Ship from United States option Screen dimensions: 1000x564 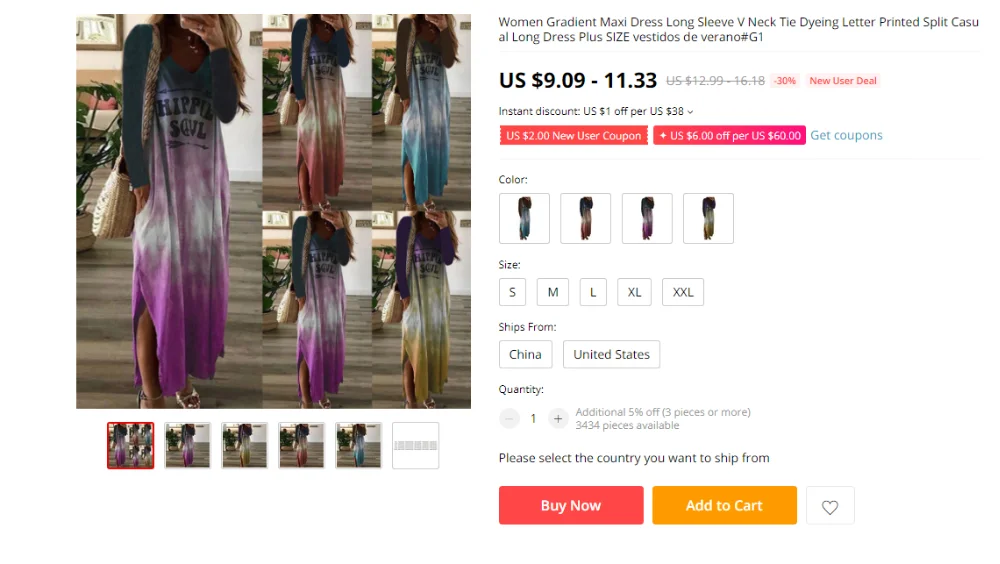pos(612,354)
